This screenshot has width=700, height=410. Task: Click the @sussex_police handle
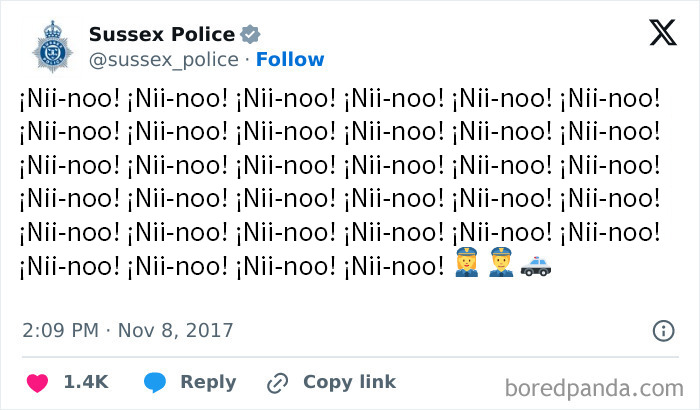tap(164, 60)
